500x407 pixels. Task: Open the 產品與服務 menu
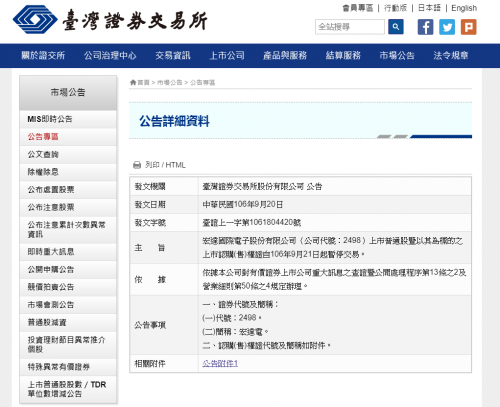coord(285,55)
